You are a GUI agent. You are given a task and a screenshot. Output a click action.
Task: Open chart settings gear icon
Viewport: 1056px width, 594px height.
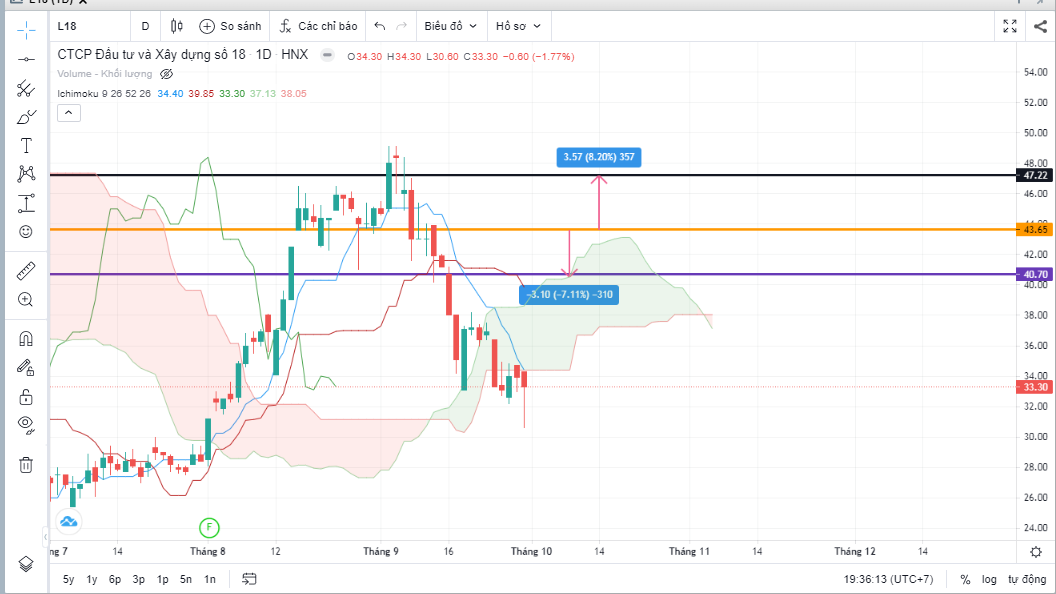1036,552
